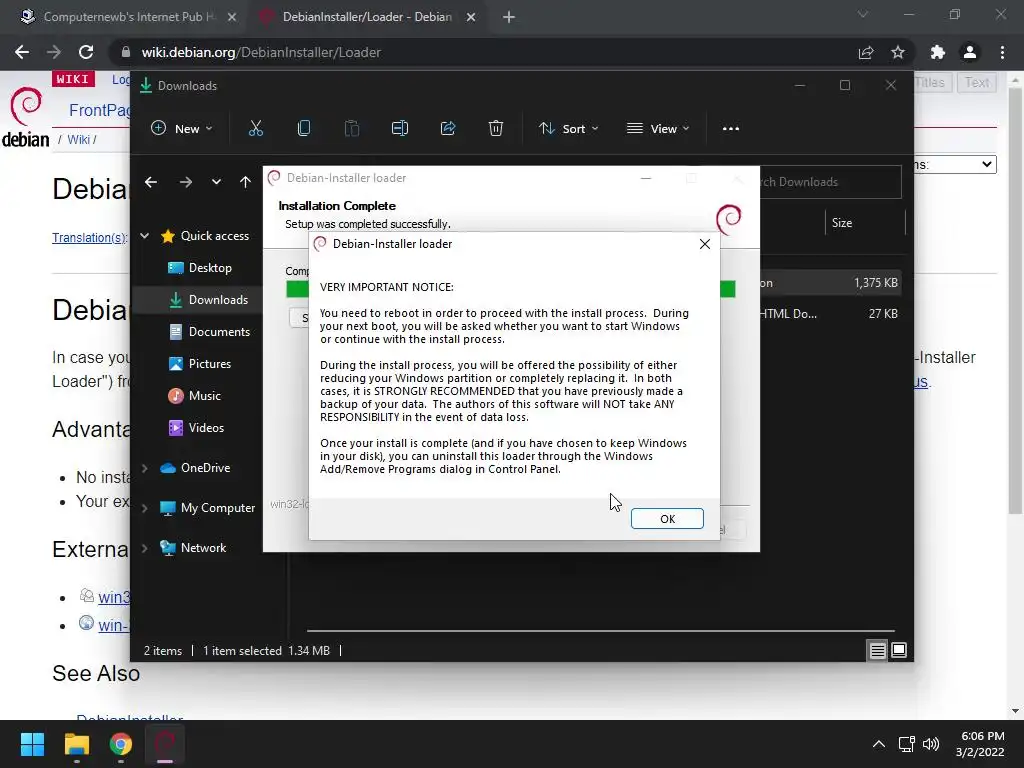Click the Text search button on wiki

click(977, 82)
